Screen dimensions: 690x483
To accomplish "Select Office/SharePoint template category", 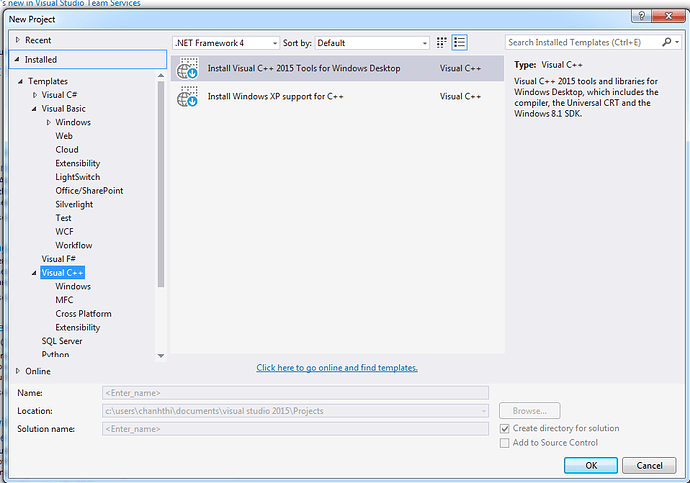I will pyautogui.click(x=89, y=190).
